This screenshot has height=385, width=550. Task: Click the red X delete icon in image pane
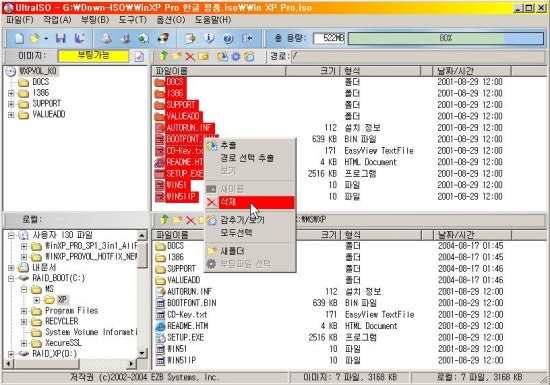[190, 56]
